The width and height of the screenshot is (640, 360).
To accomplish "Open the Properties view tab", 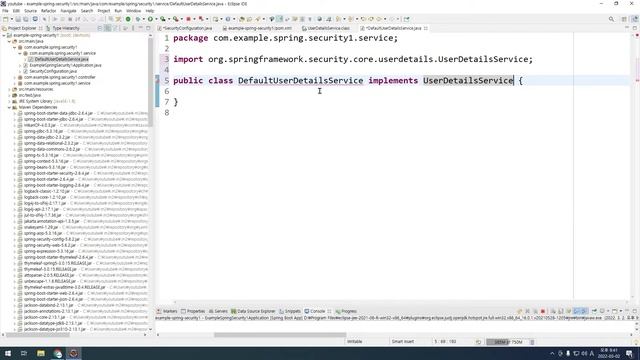I will pyautogui.click(x=193, y=311).
